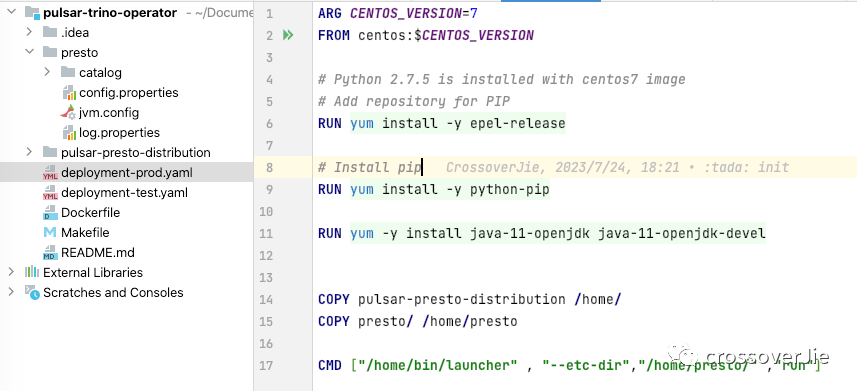This screenshot has height=391, width=857.
Task: Open deployment-test.yaml file
Action: 125,192
